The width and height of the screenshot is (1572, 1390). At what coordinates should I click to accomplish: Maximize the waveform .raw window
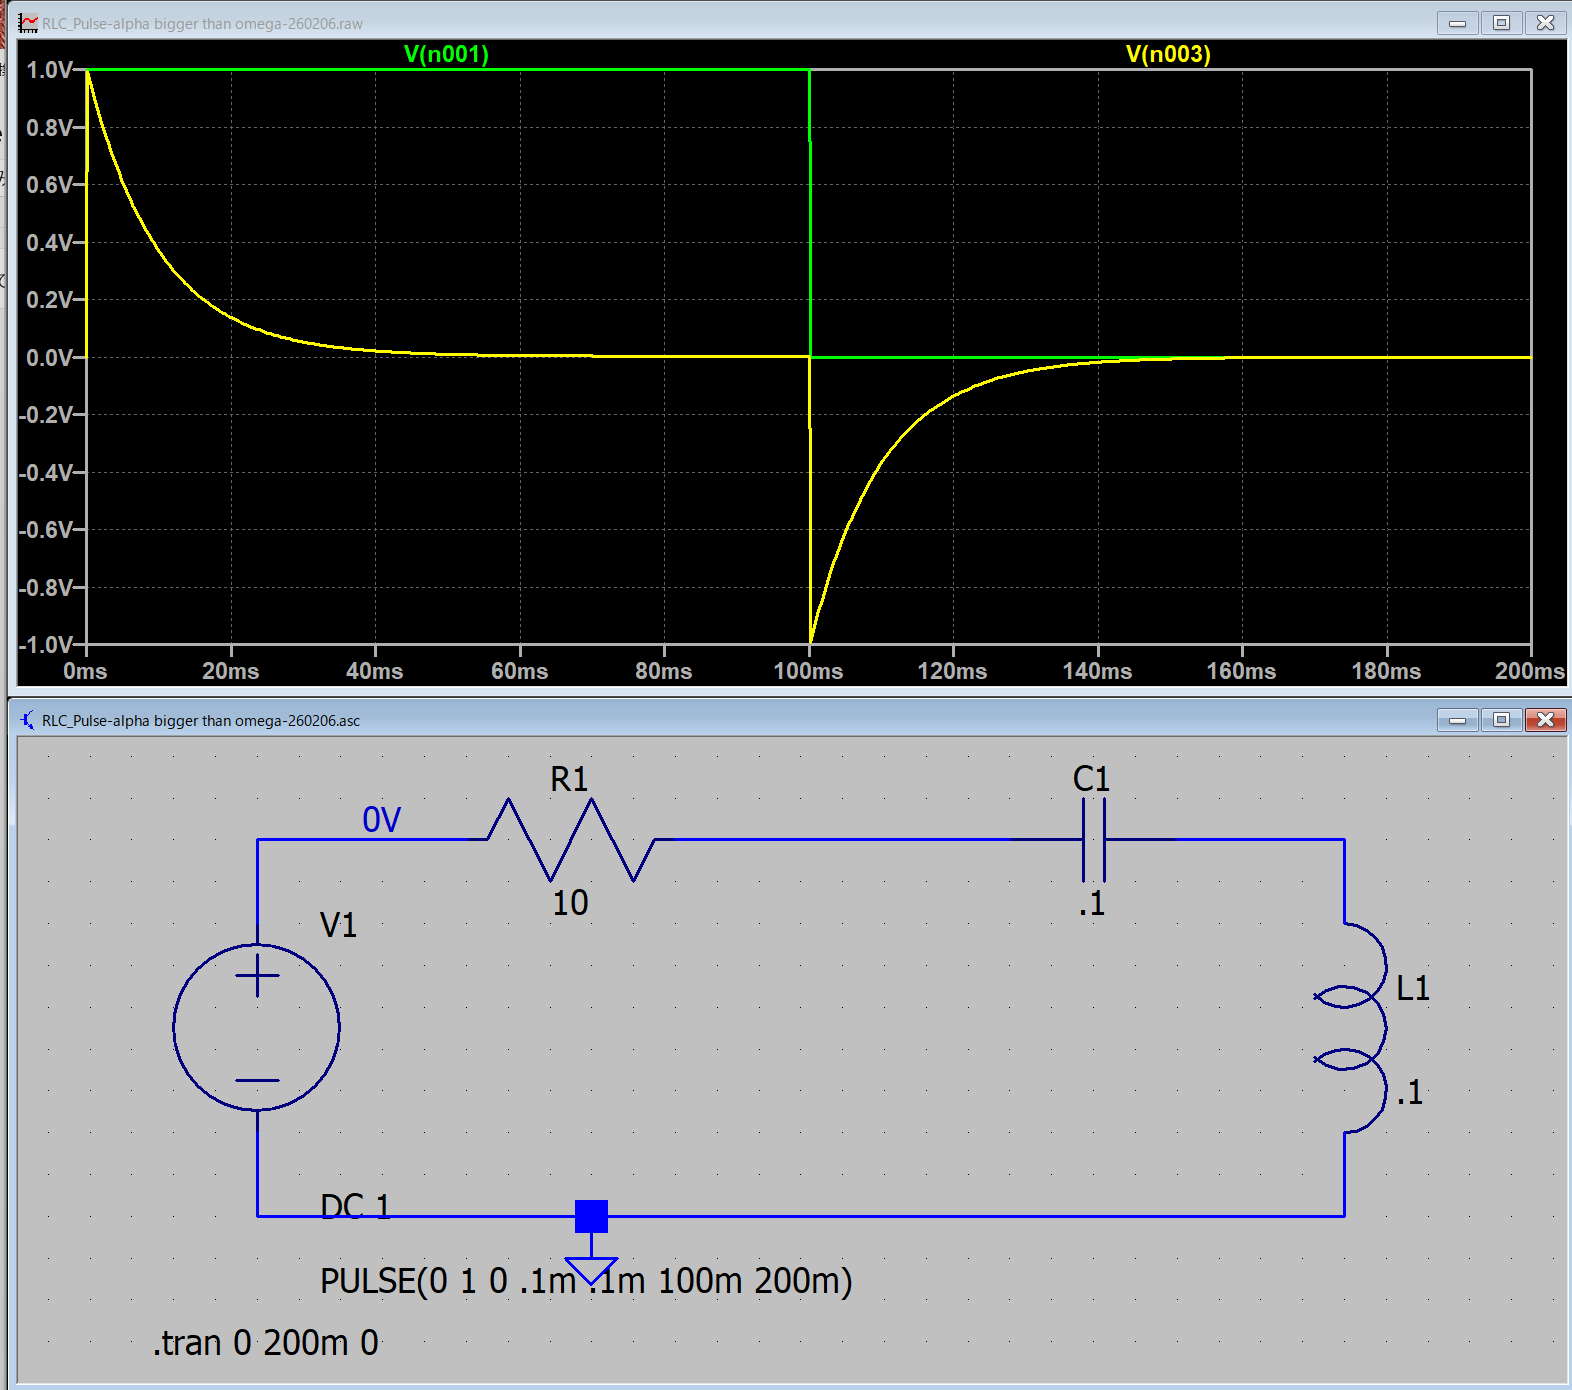[1501, 23]
